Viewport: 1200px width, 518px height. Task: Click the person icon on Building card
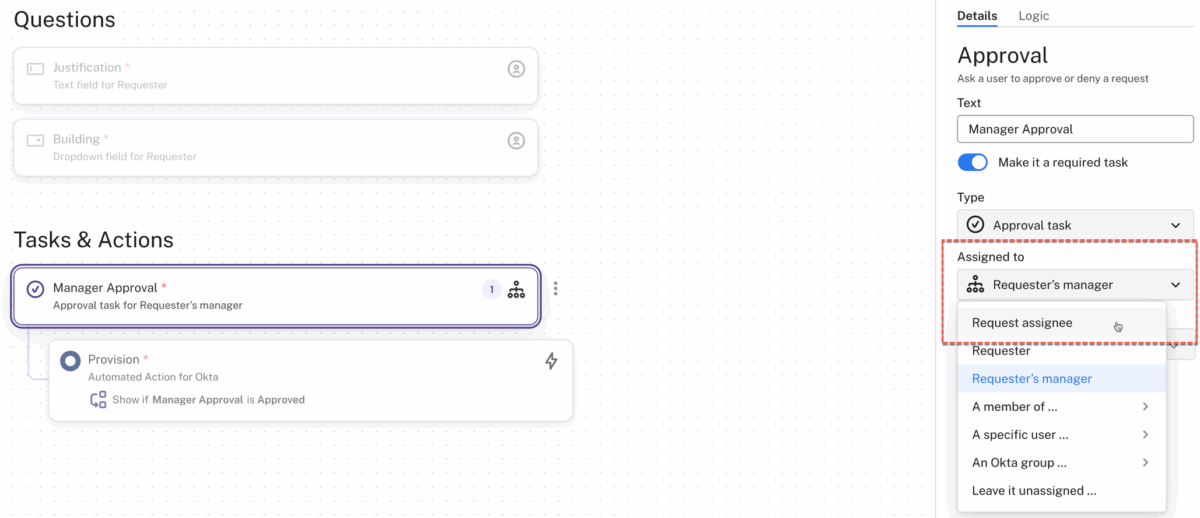pos(516,141)
